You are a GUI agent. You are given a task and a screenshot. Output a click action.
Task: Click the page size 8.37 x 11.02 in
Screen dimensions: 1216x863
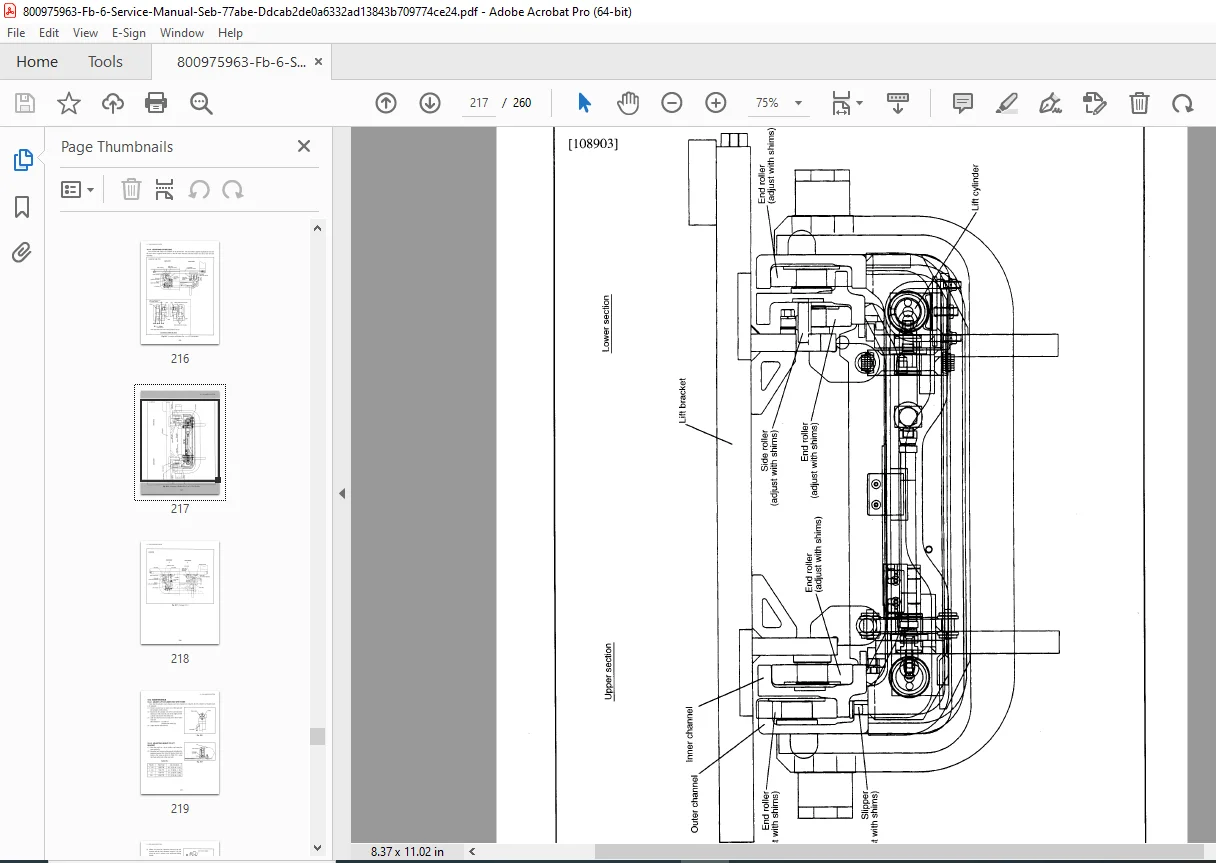[407, 852]
